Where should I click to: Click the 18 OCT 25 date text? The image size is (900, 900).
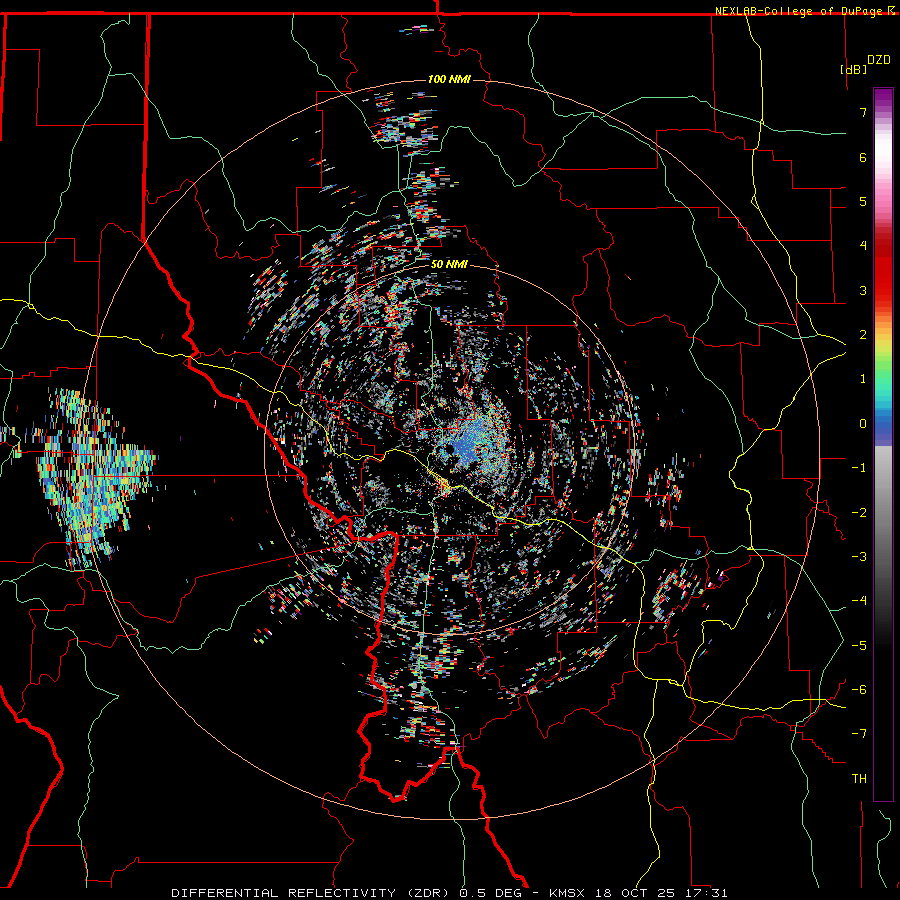point(635,893)
